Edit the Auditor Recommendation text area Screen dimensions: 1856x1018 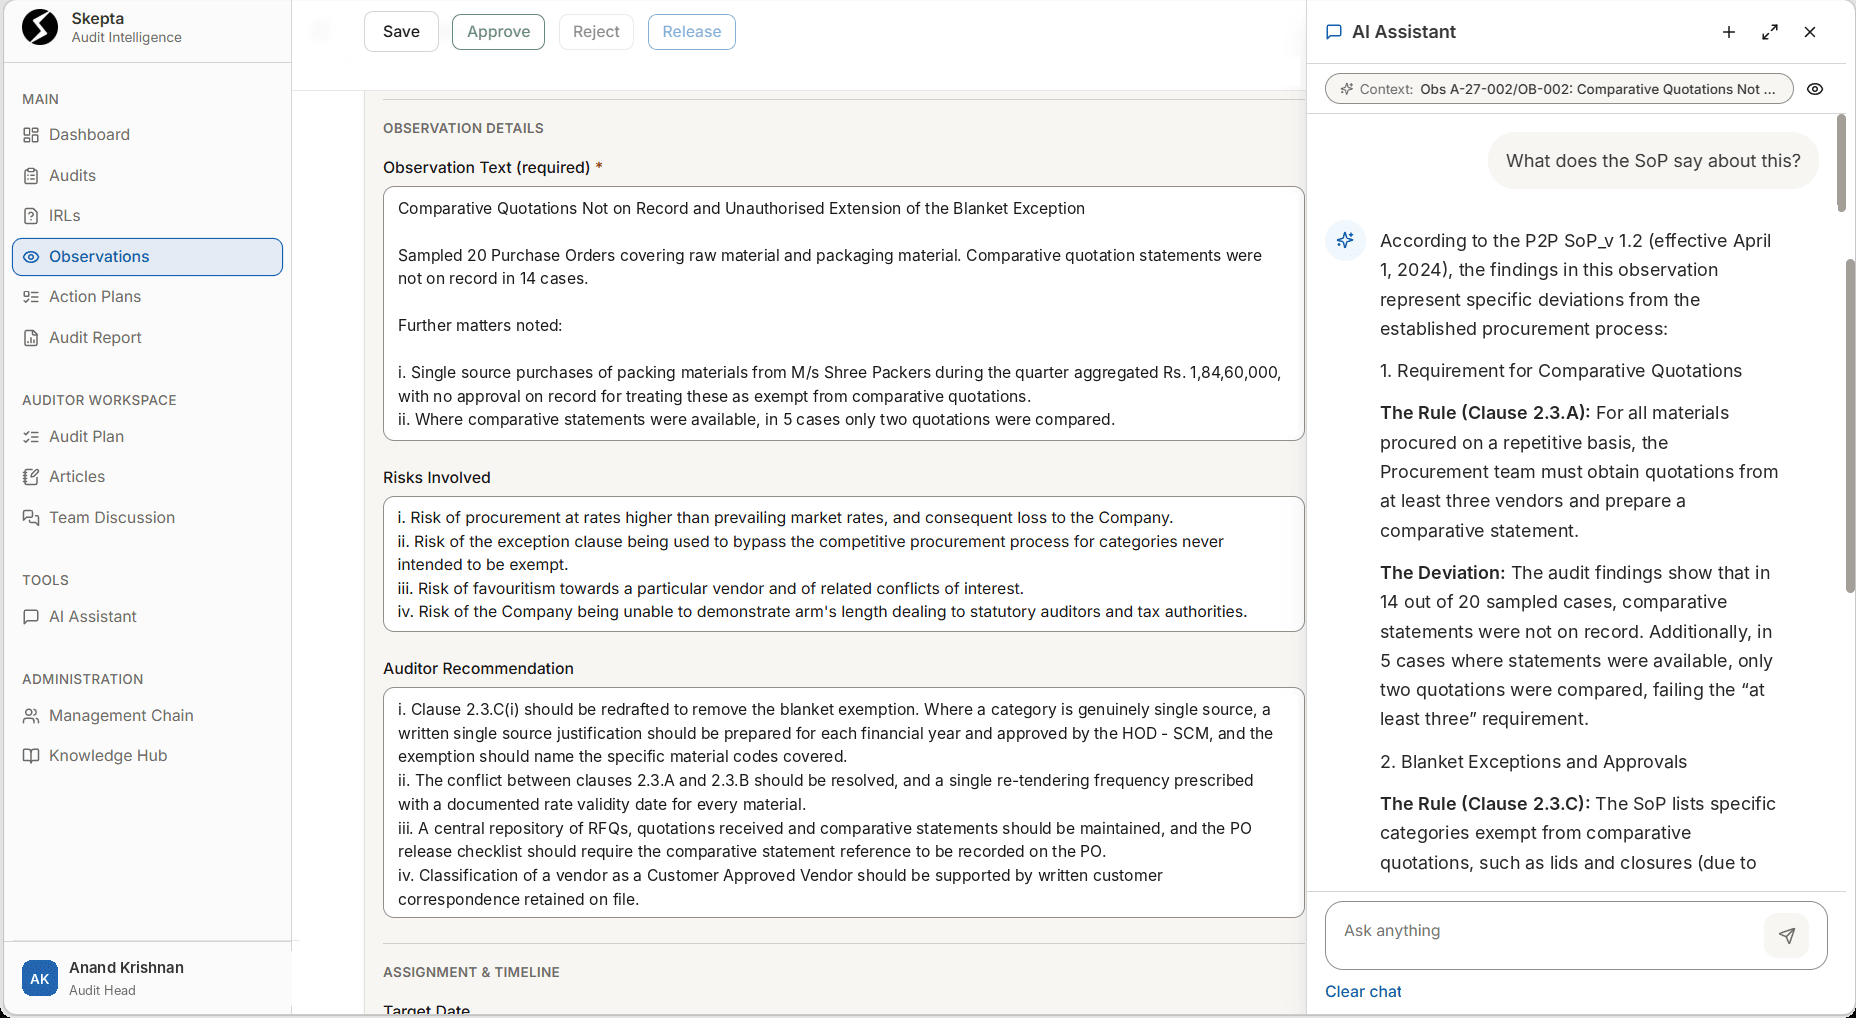click(x=843, y=803)
